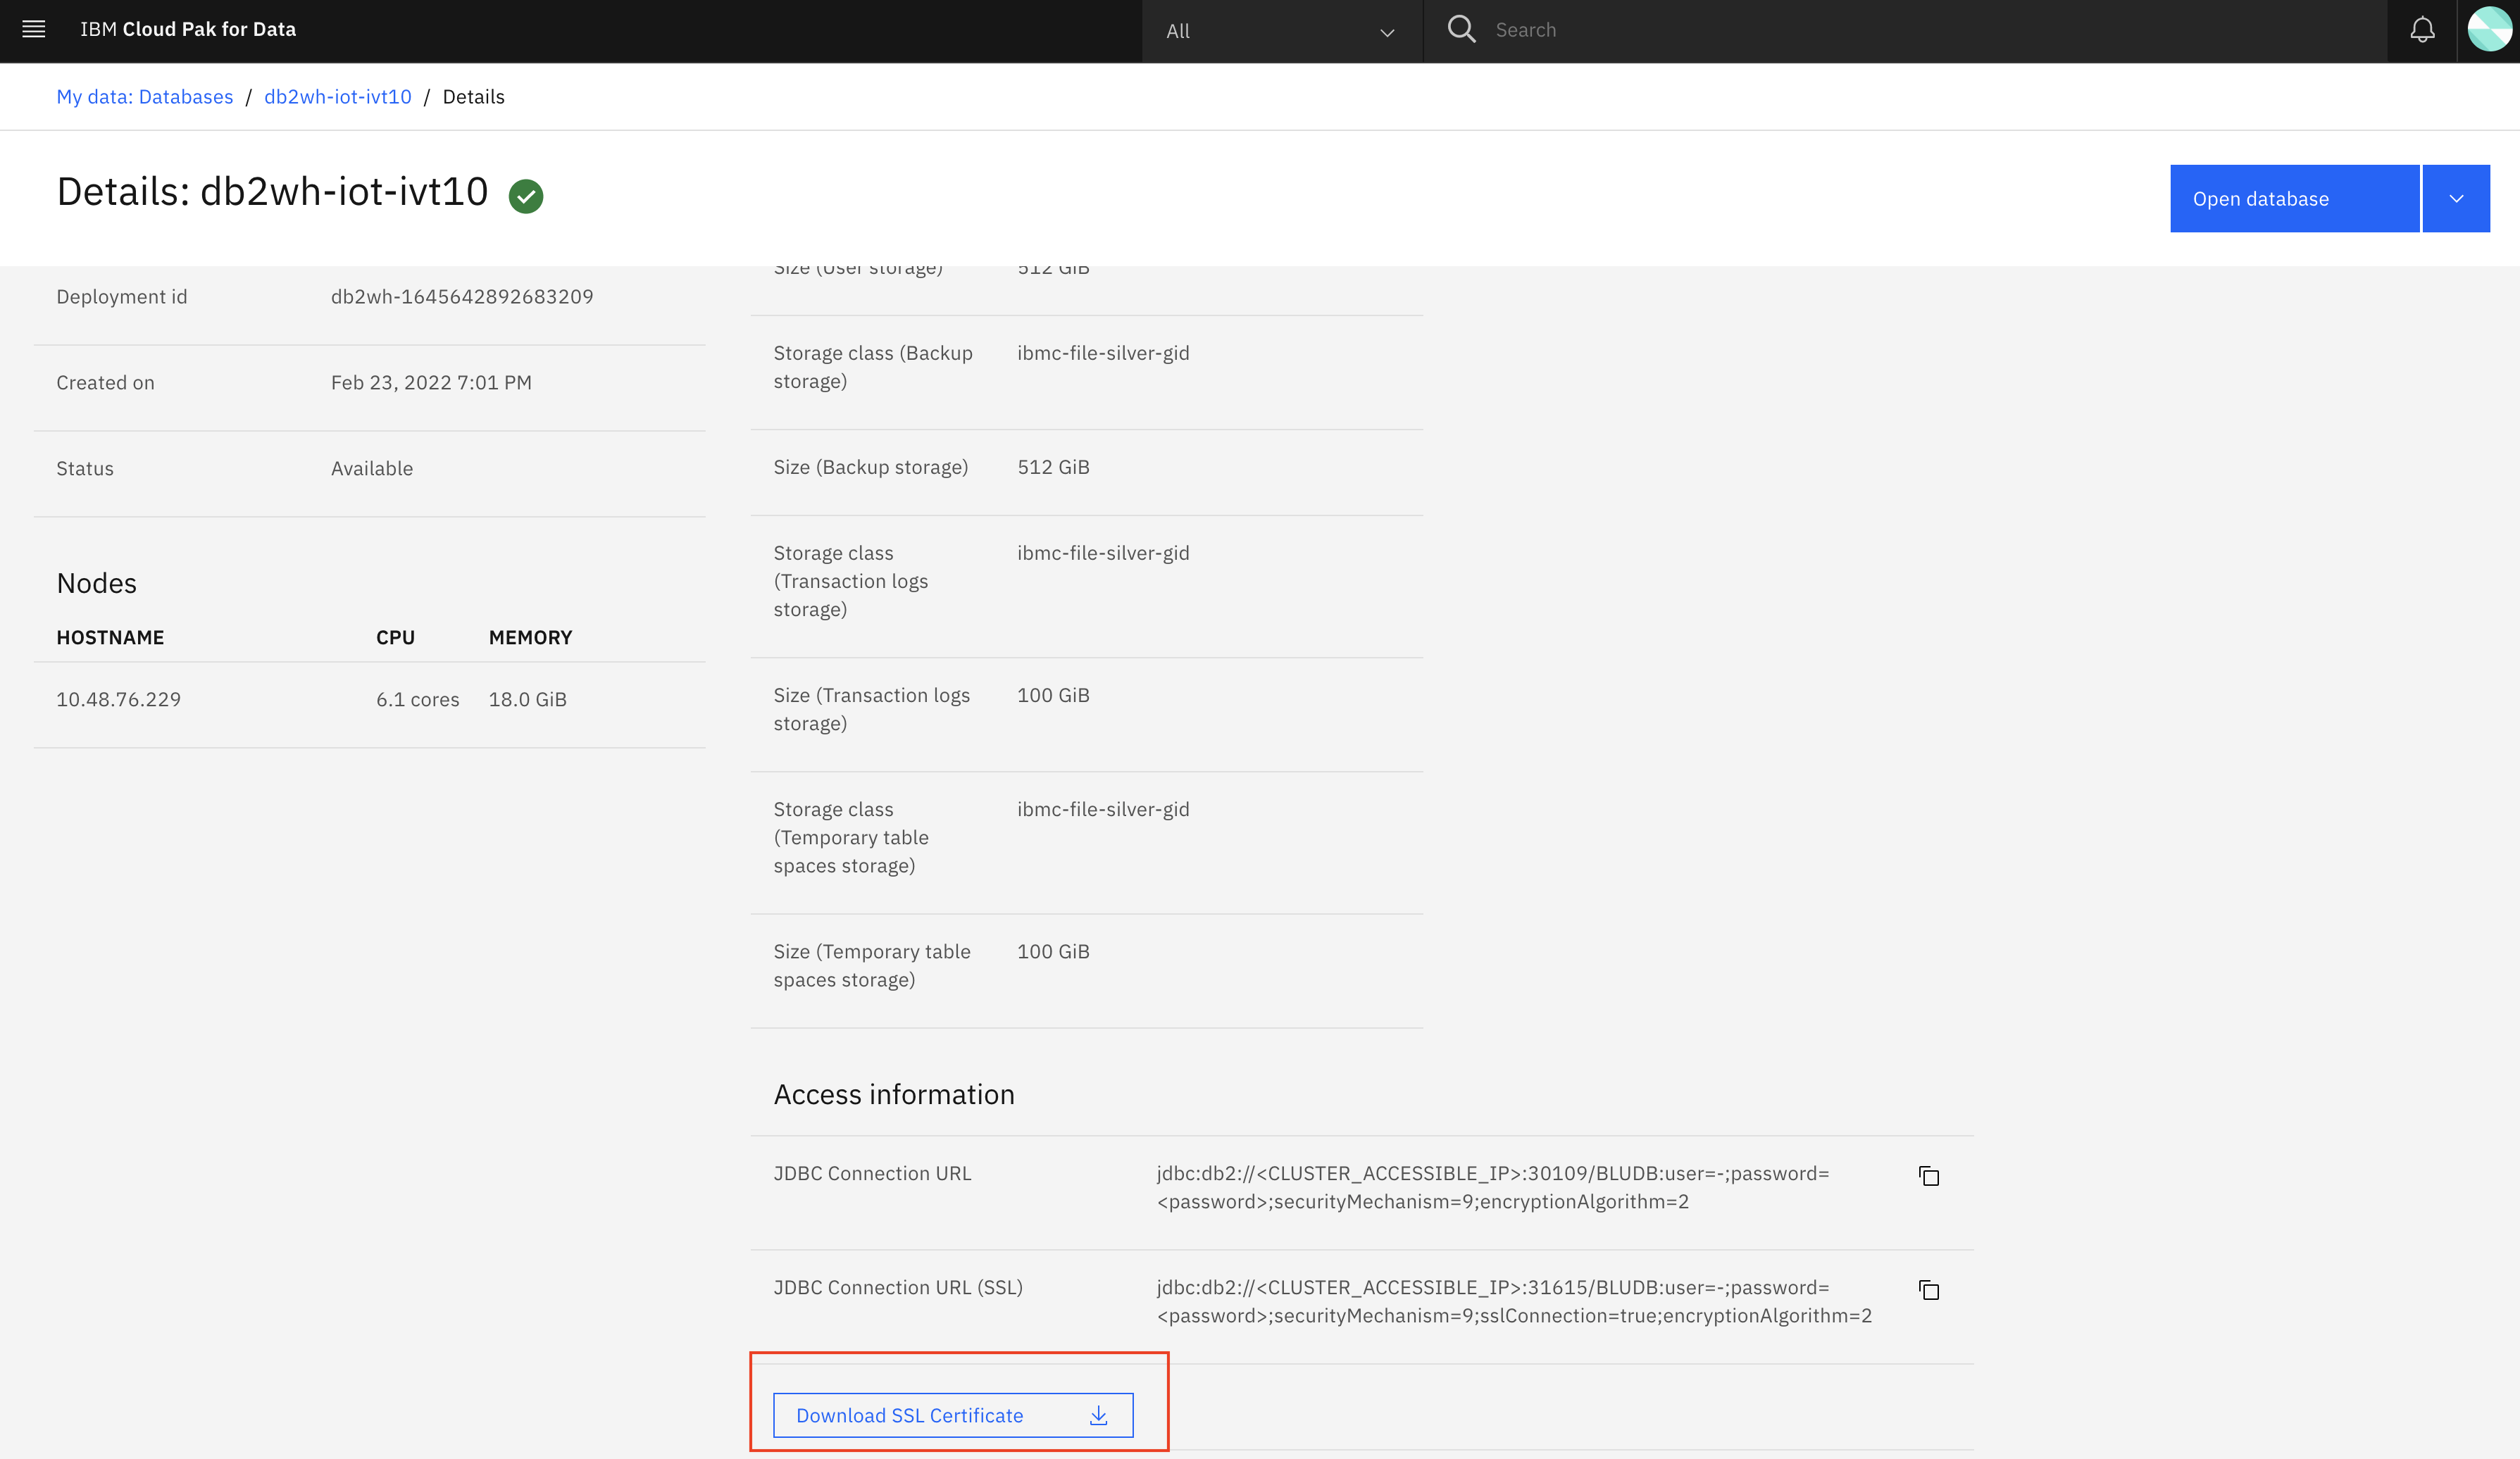Open the db2wh-iot-ivt10 breadcrumb link
This screenshot has height=1459, width=2520.
click(338, 97)
